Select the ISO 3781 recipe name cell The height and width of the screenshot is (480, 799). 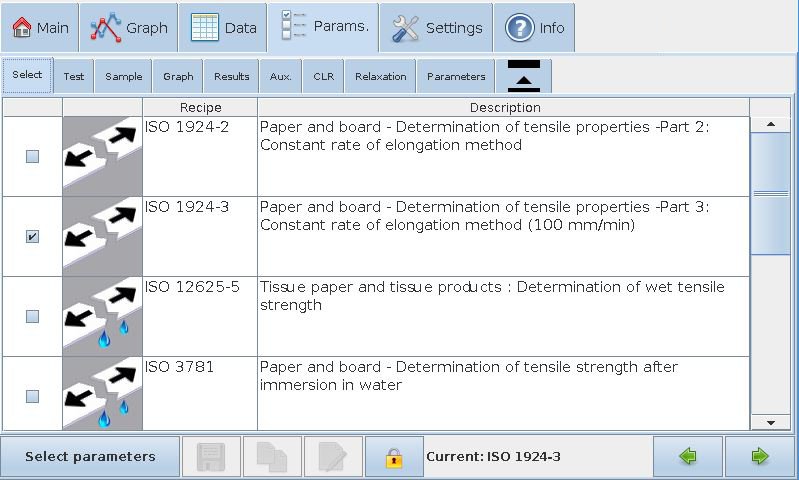tap(200, 394)
